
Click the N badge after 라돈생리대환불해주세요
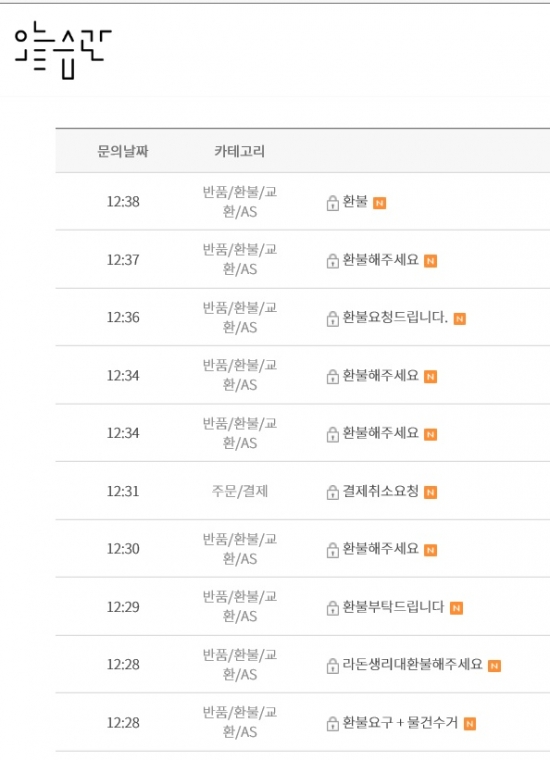coord(494,666)
